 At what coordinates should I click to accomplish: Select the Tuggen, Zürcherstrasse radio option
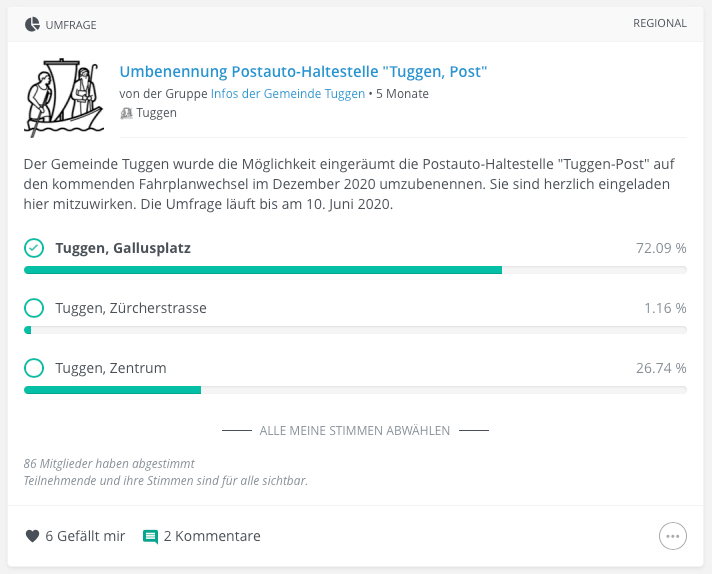coord(34,308)
